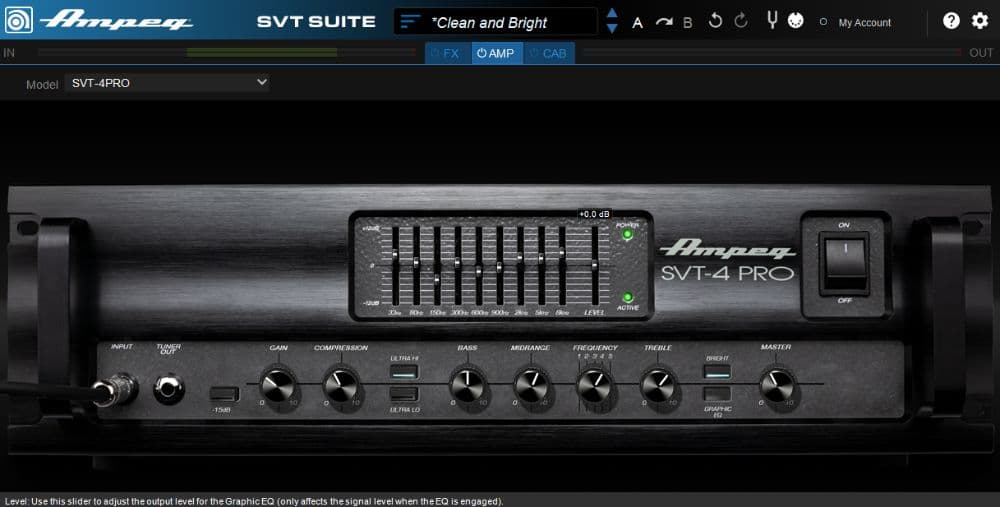Click the MIDRANGE knob
Image resolution: width=1000 pixels, height=507 pixels.
point(531,386)
